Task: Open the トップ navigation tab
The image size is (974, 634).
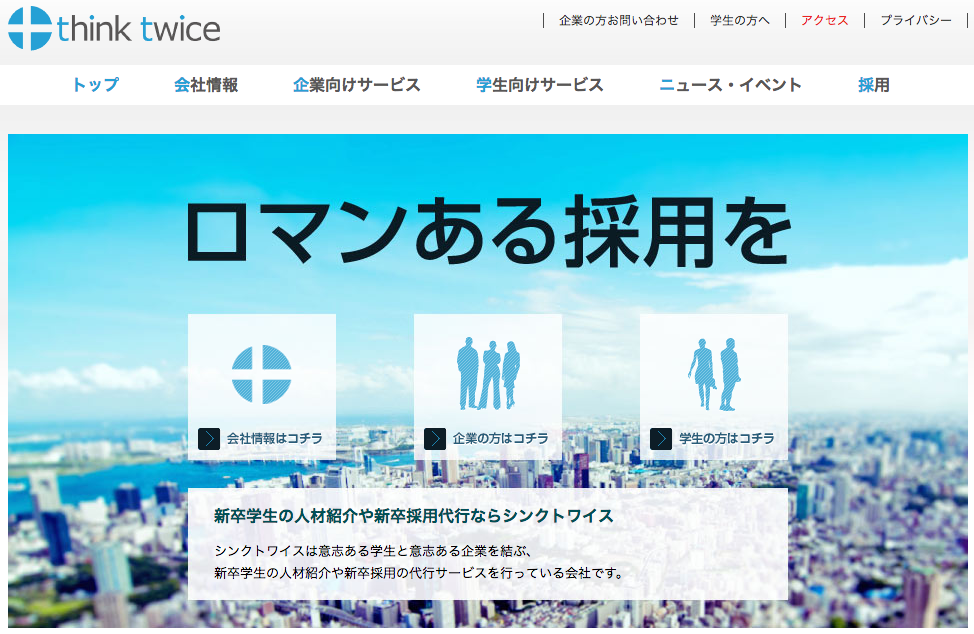Action: point(95,85)
